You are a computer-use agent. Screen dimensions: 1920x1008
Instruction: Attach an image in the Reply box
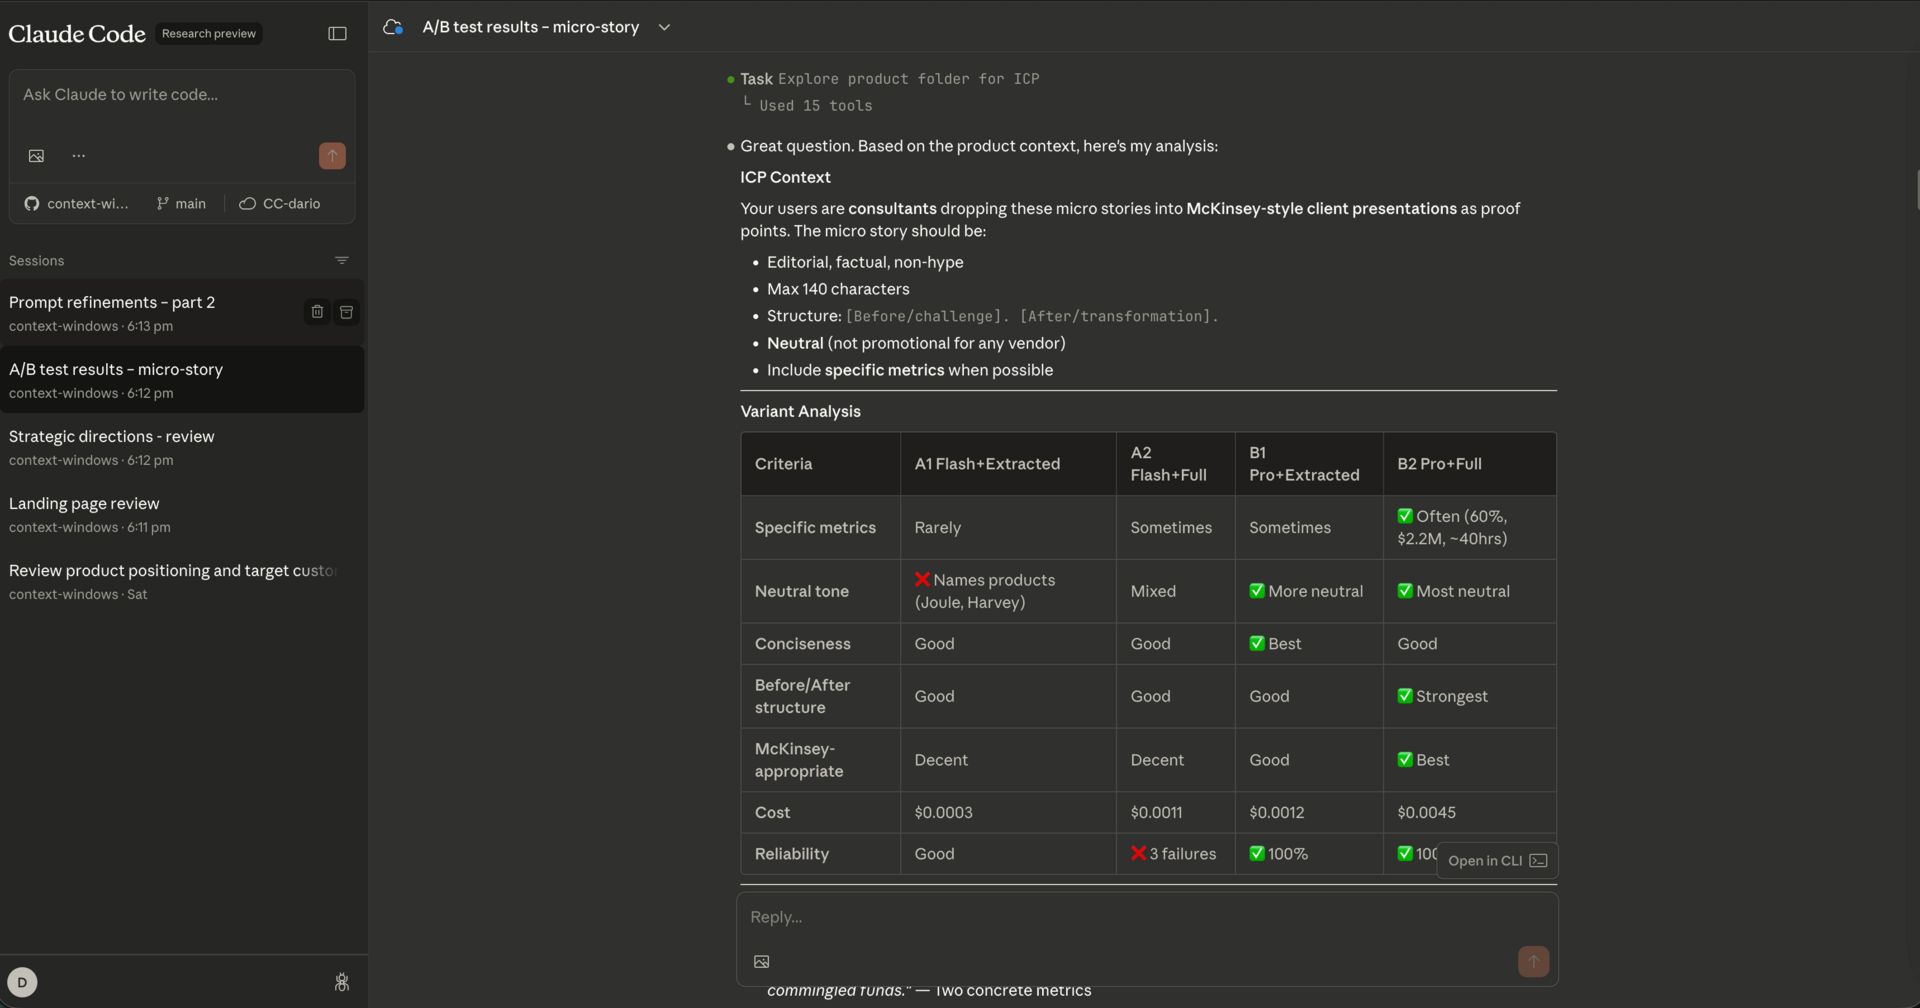[x=761, y=962]
